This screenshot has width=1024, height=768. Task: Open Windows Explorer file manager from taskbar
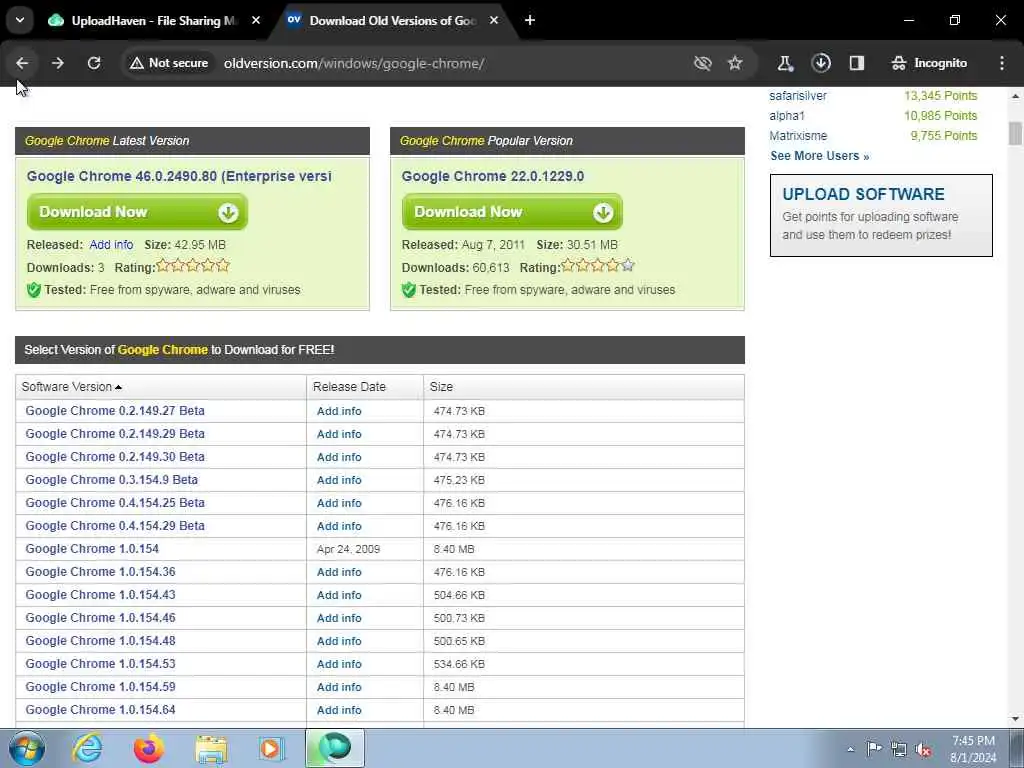211,748
